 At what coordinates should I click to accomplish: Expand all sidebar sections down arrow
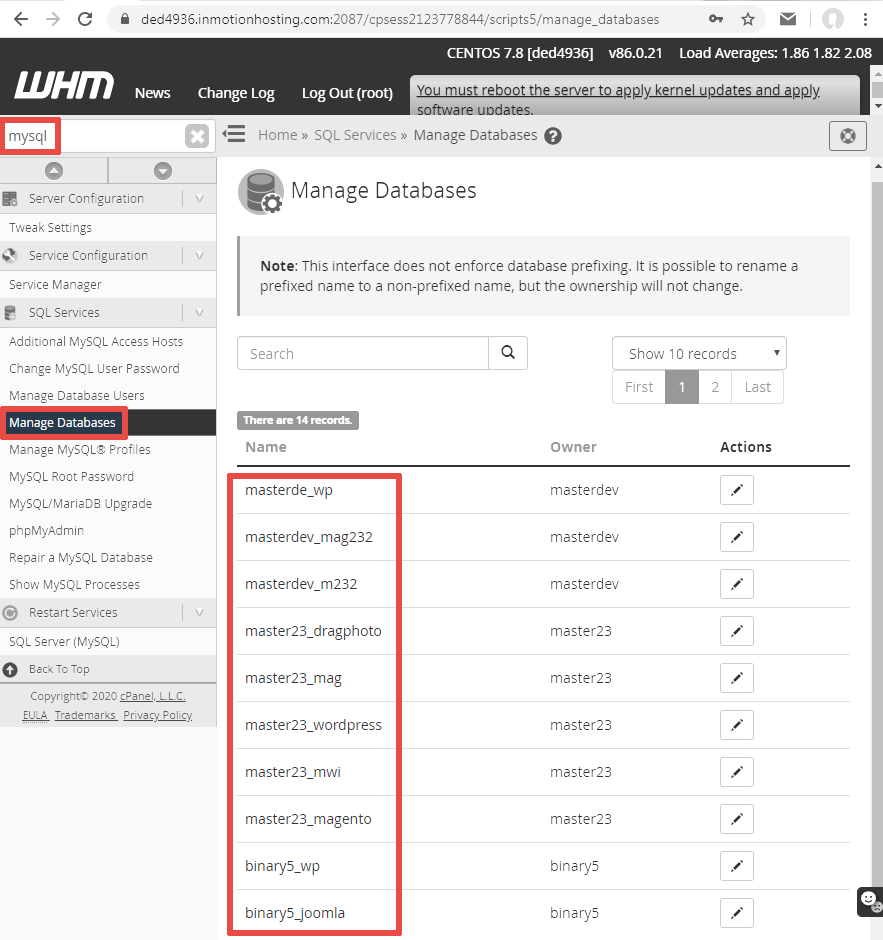pyautogui.click(x=162, y=171)
